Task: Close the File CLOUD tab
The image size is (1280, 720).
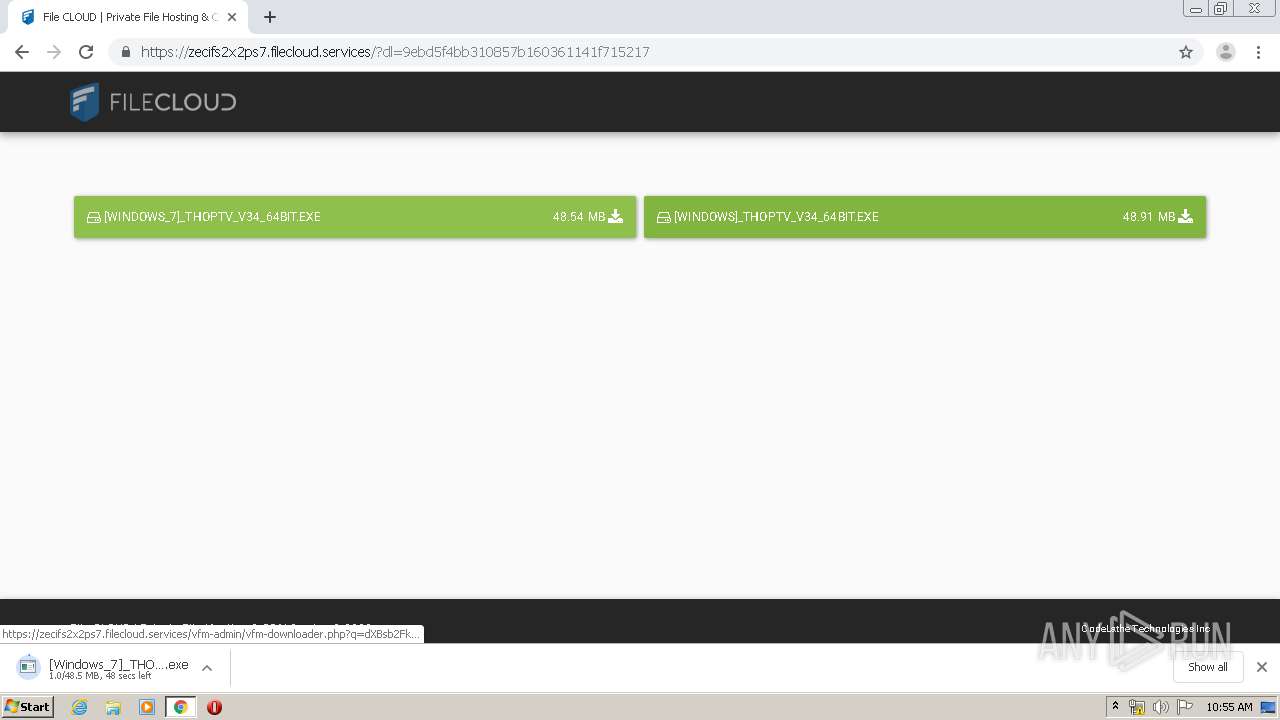Action: pyautogui.click(x=232, y=17)
